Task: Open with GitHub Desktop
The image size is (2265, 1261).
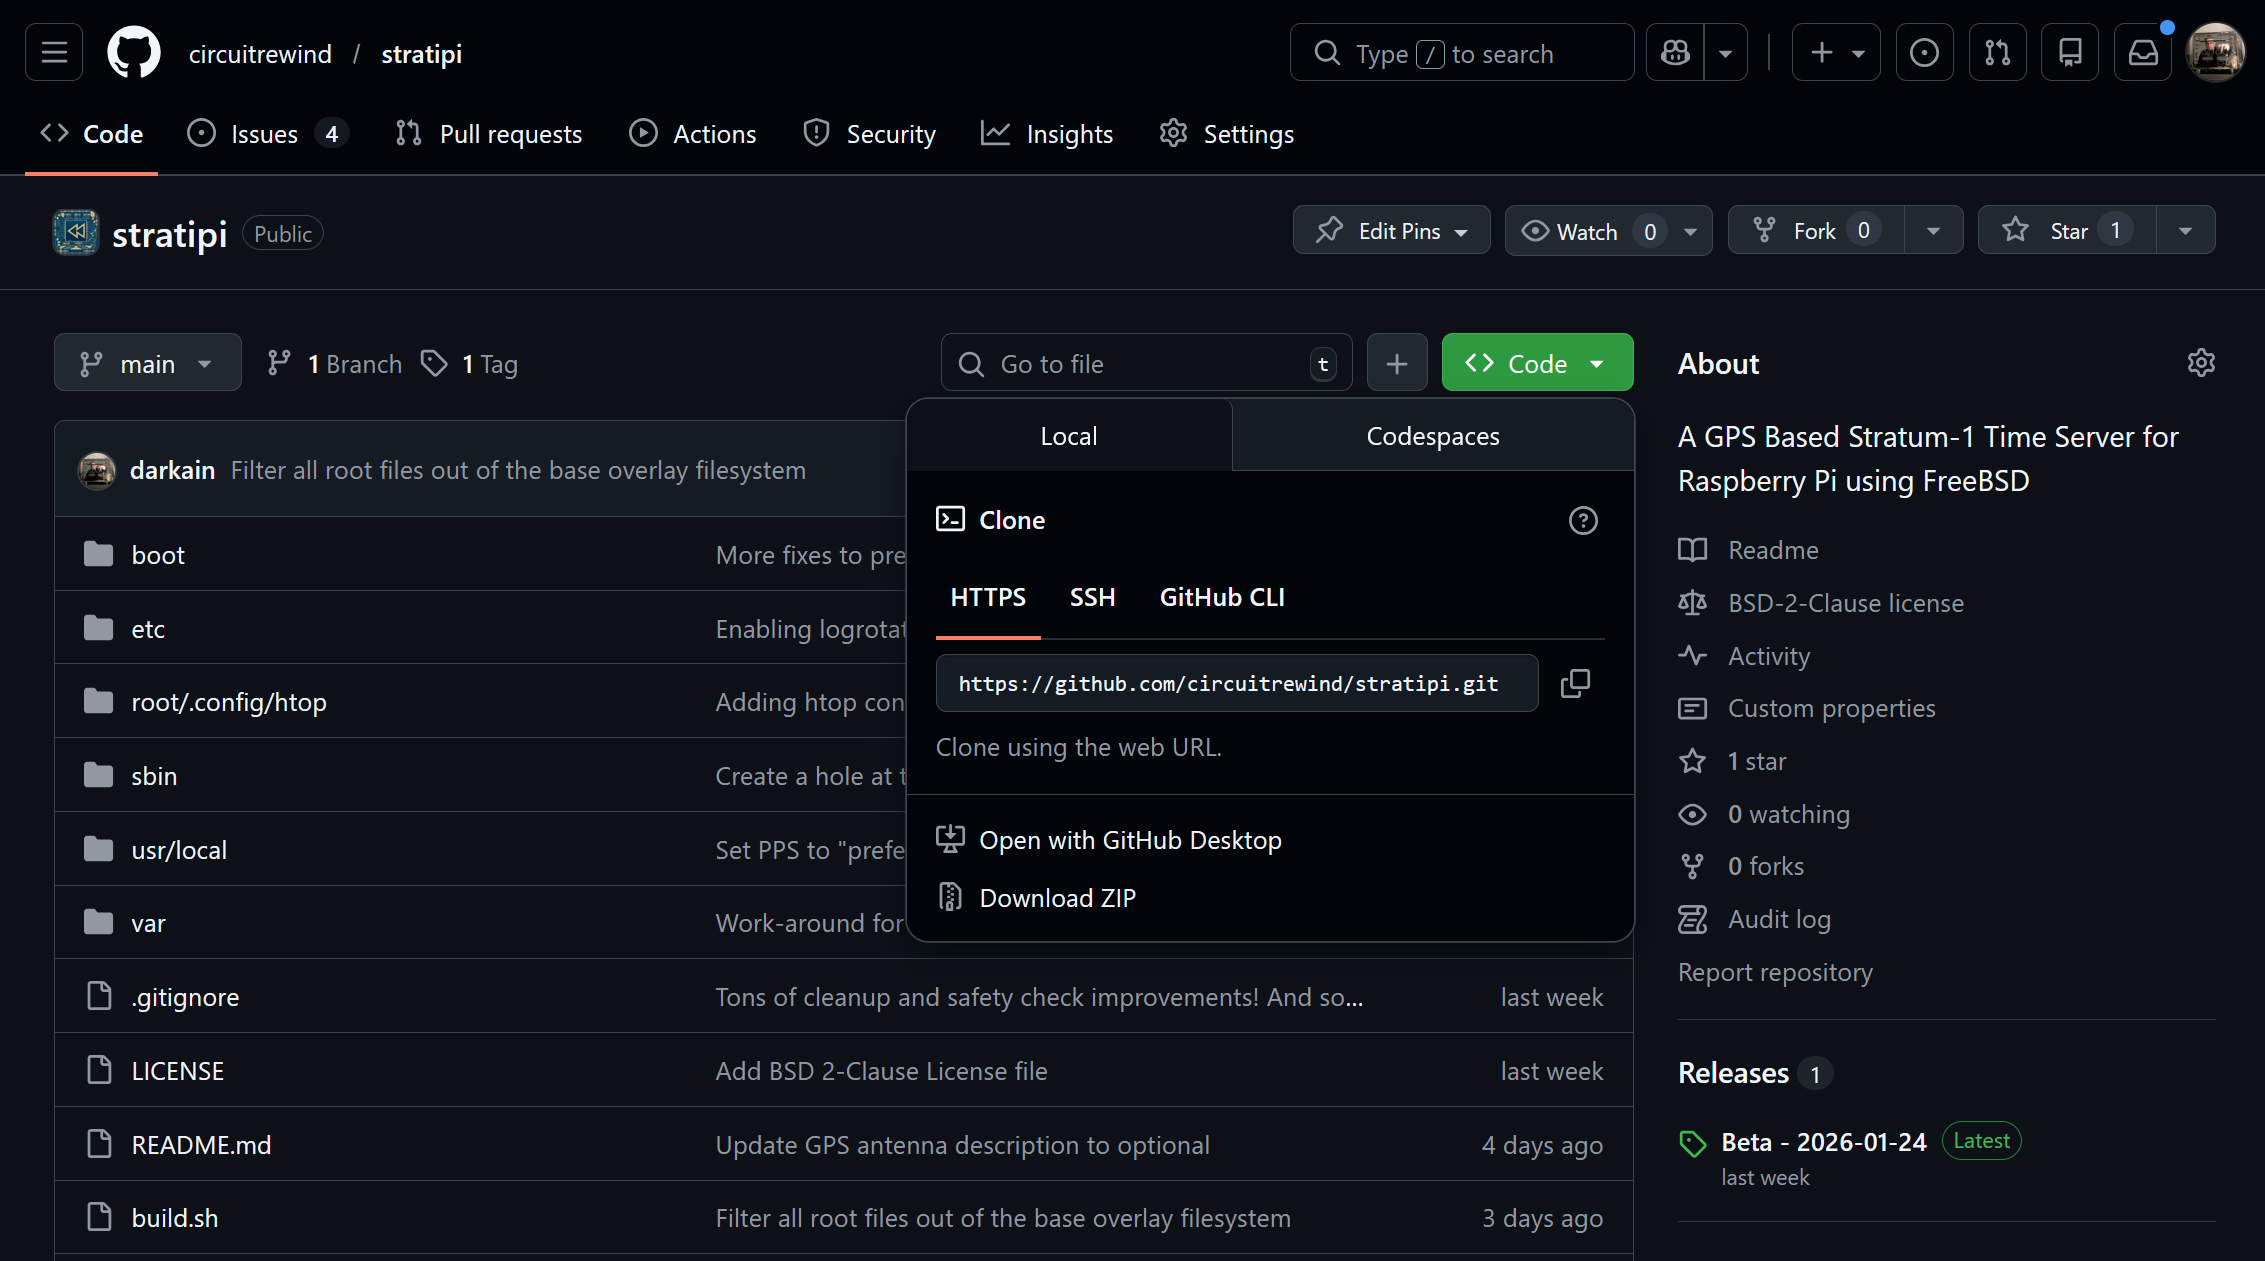Action: (1129, 840)
